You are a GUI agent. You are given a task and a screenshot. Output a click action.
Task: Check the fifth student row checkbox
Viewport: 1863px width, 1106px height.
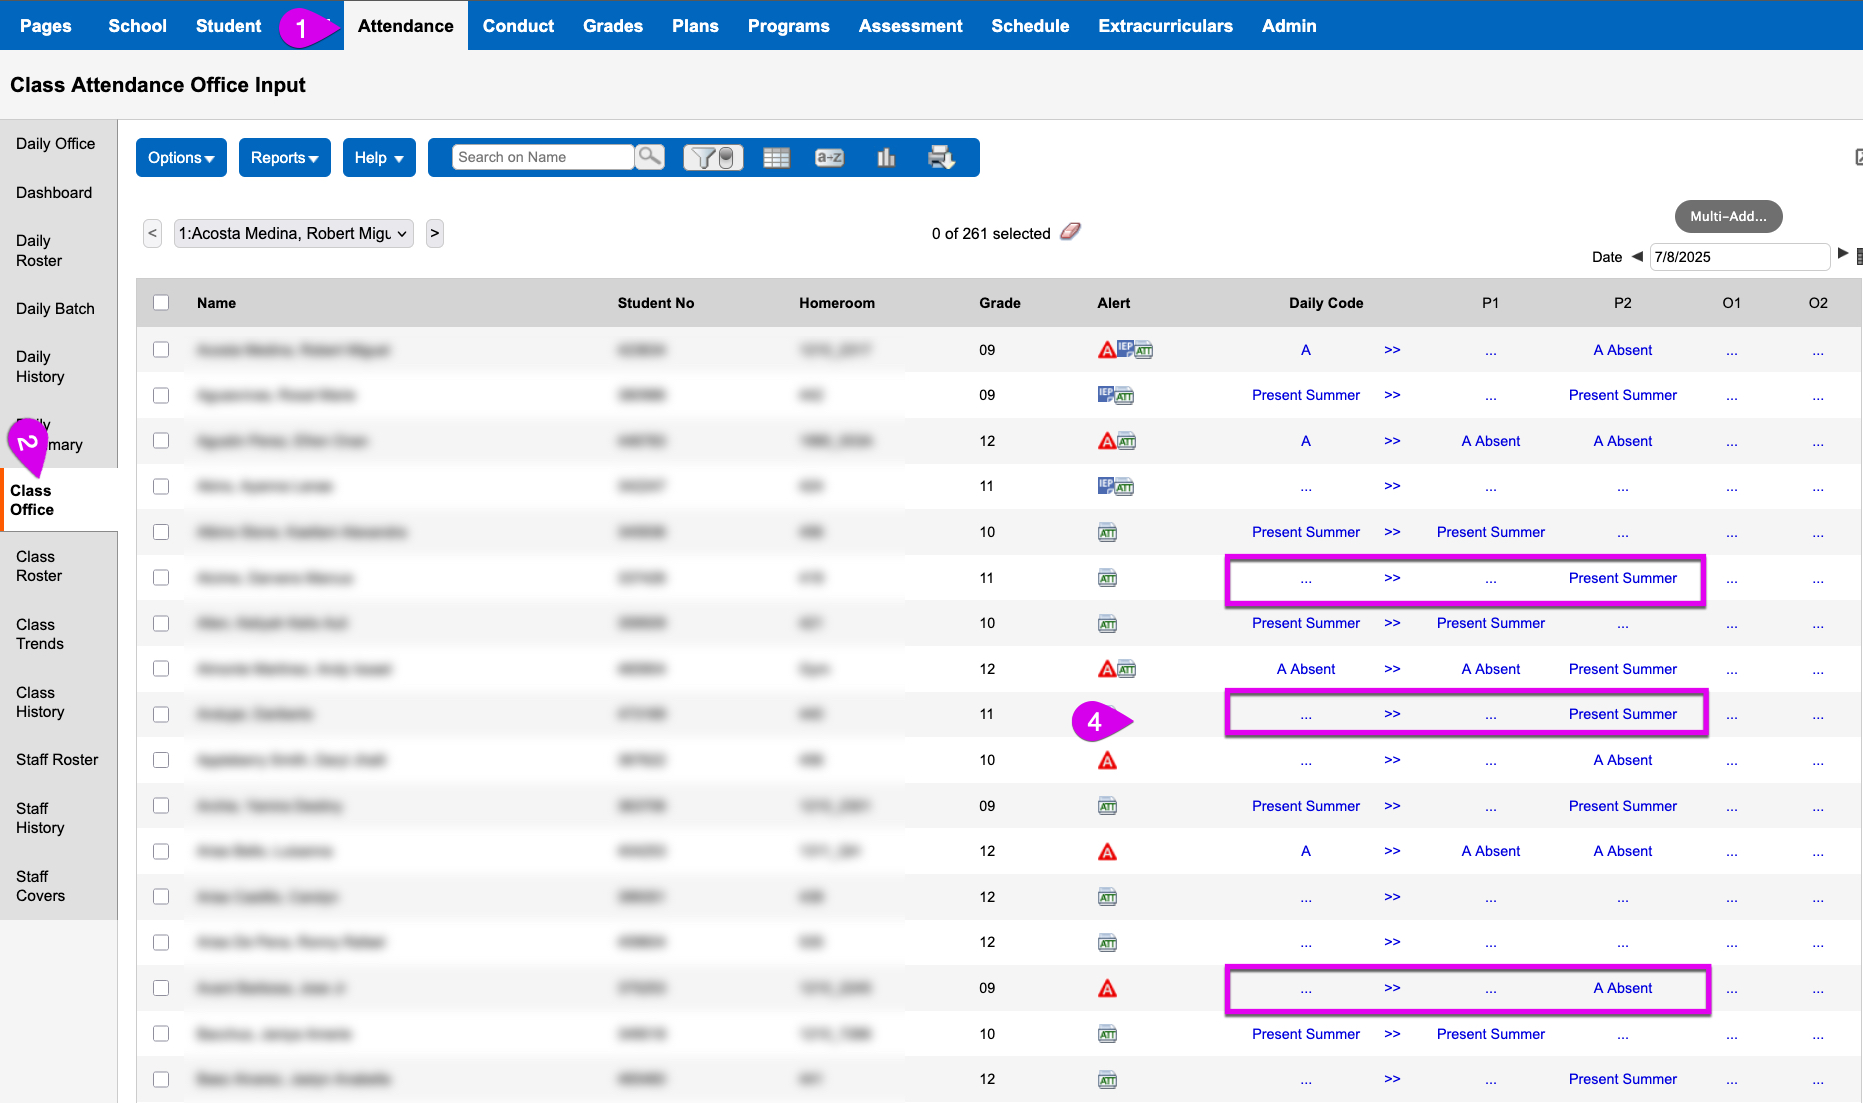pos(161,532)
